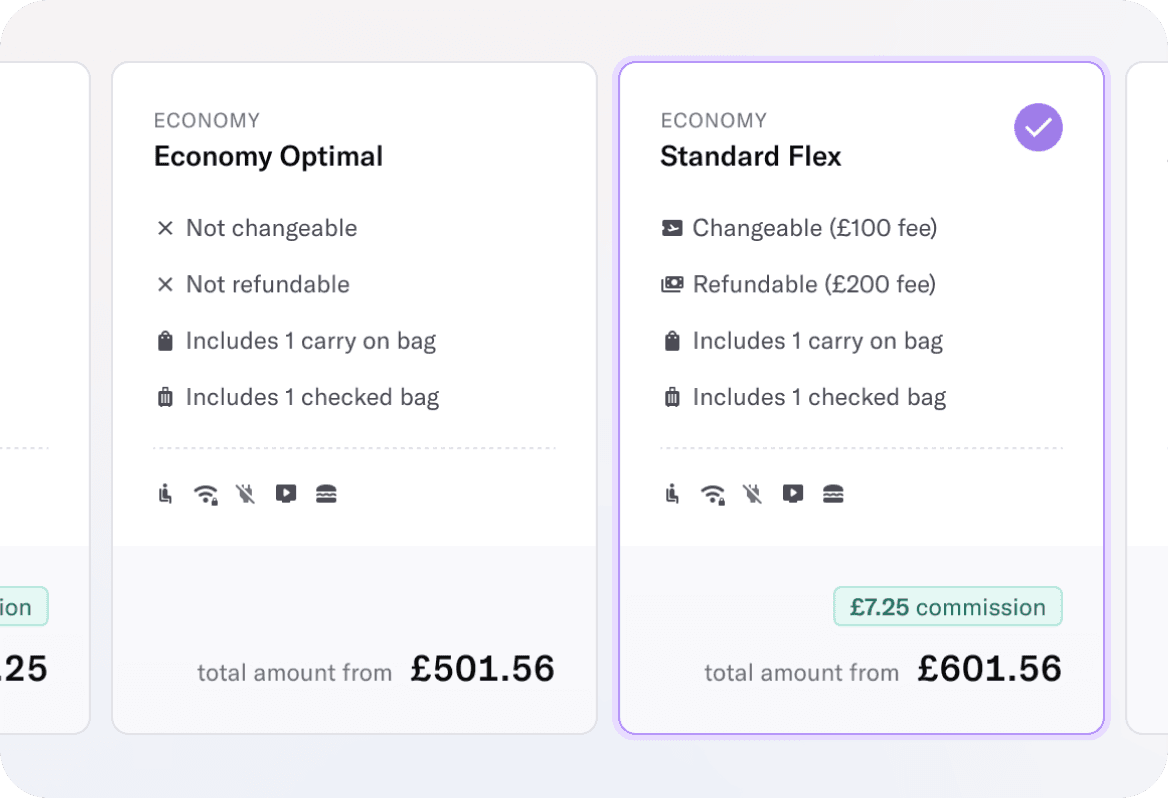Click the entertainment icon in Economy Optimal card

pos(286,493)
